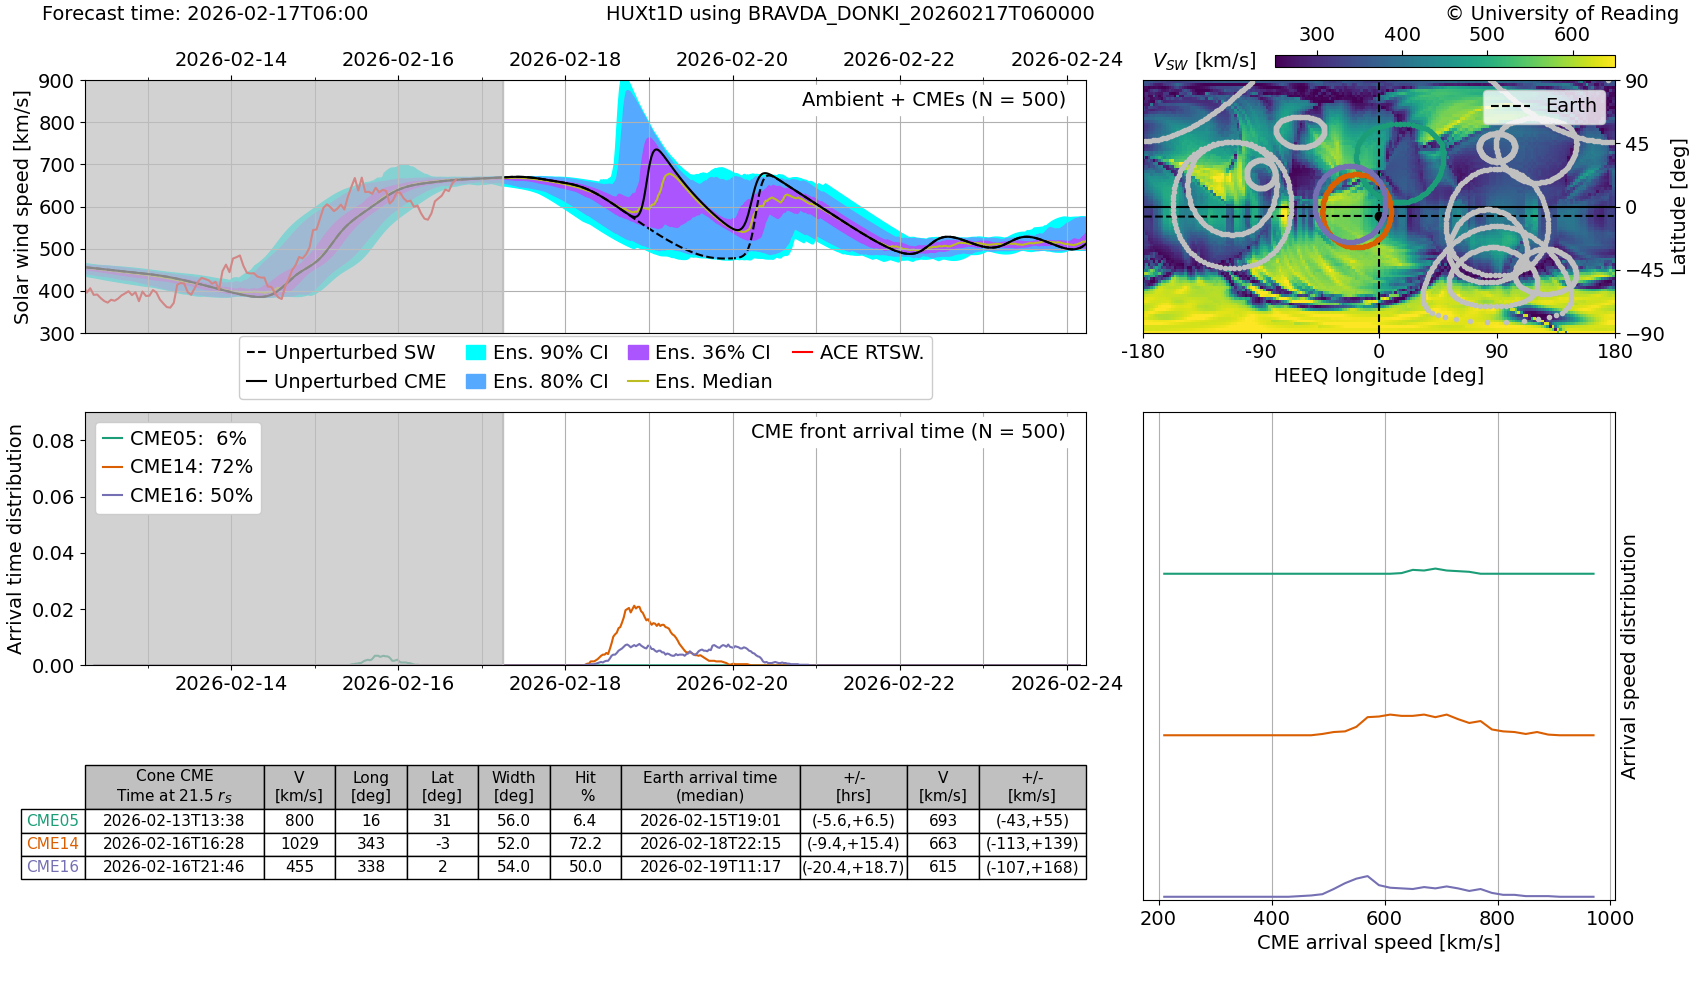1700x1000 pixels.
Task: Click the cyan Ens. 90% CI legend swatch
Action: [x=476, y=353]
